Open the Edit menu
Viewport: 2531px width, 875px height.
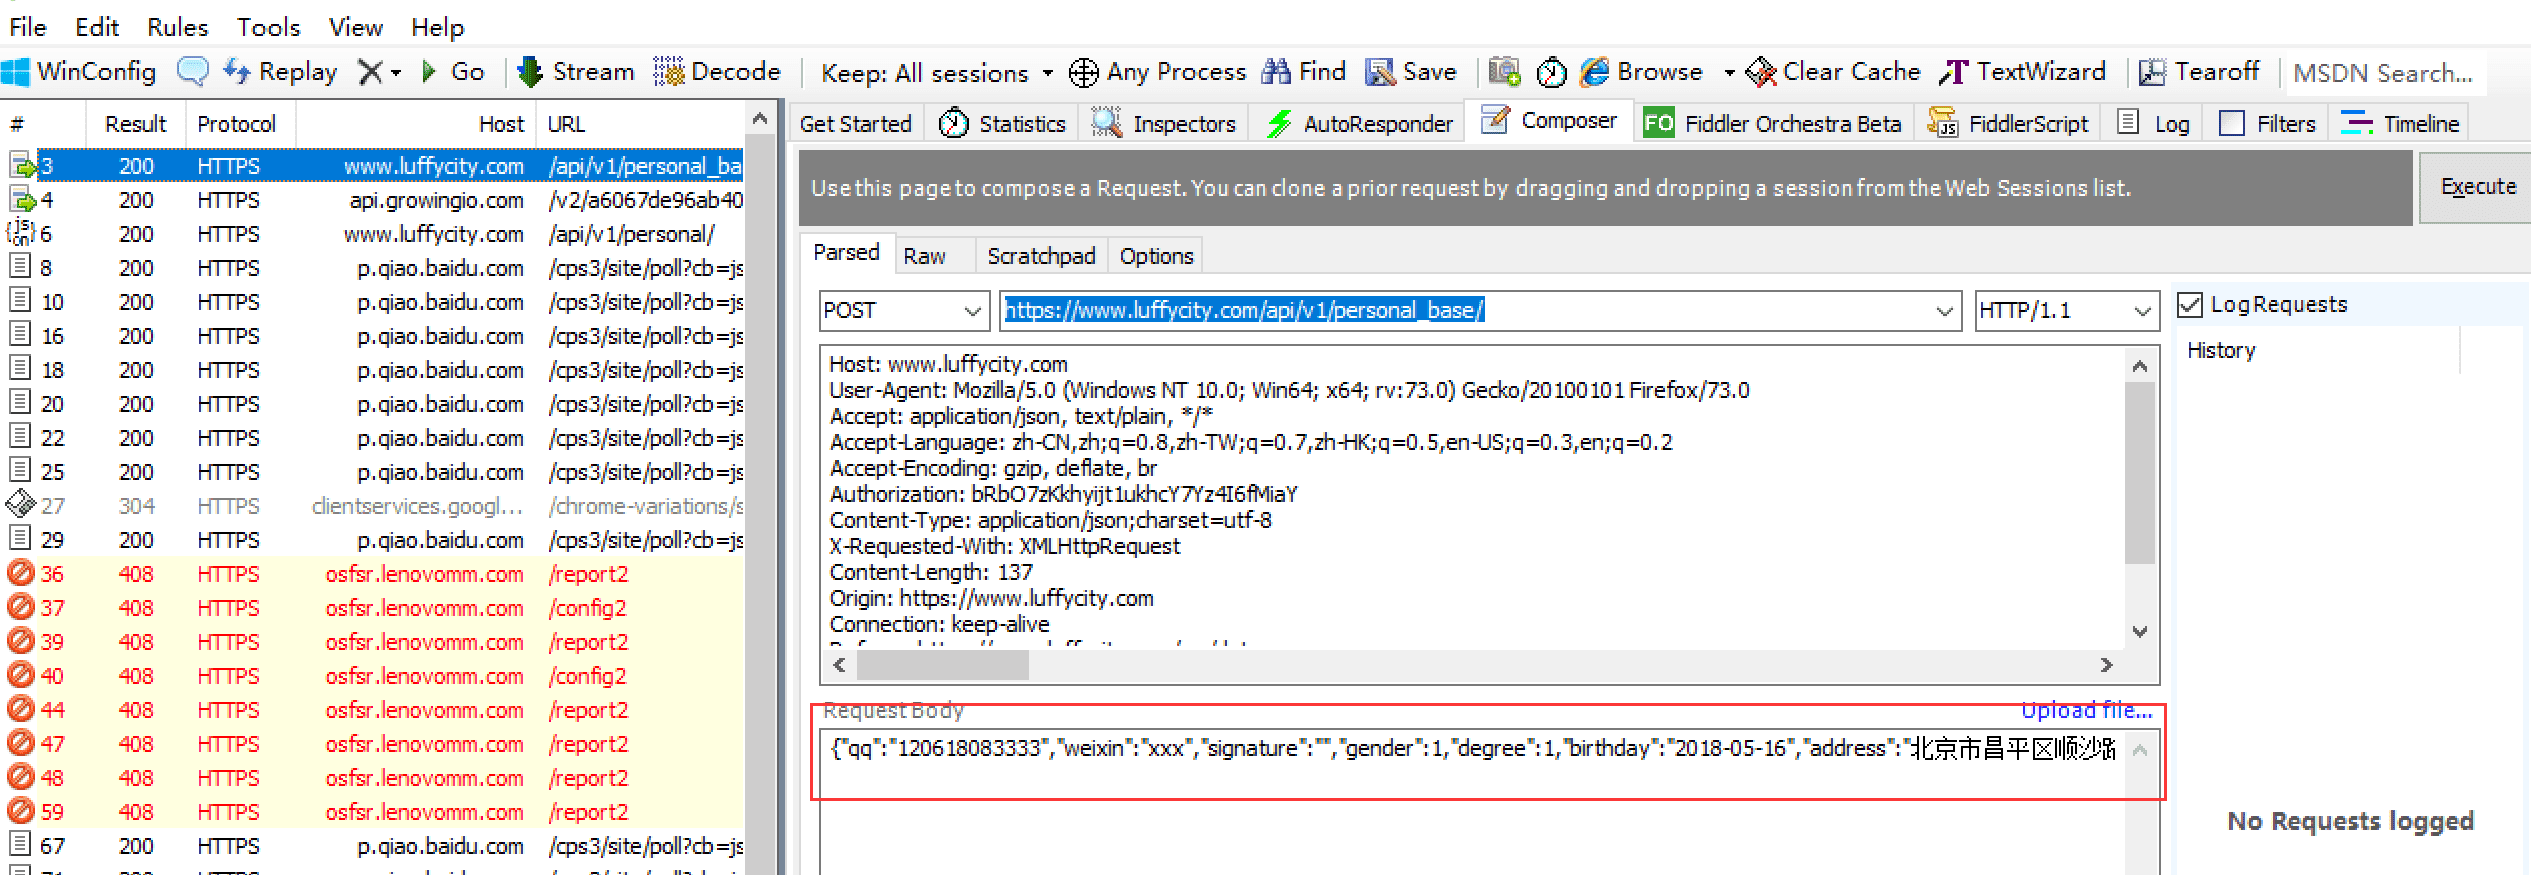[97, 27]
